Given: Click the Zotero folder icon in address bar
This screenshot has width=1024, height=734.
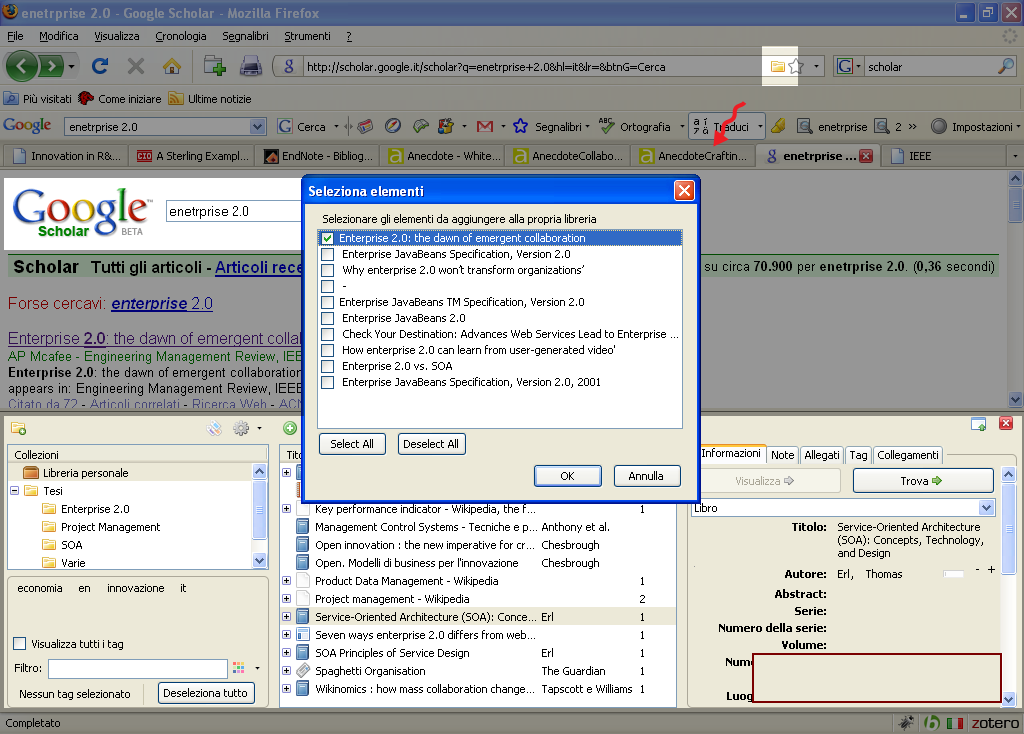Looking at the screenshot, I should pyautogui.click(x=777, y=66).
